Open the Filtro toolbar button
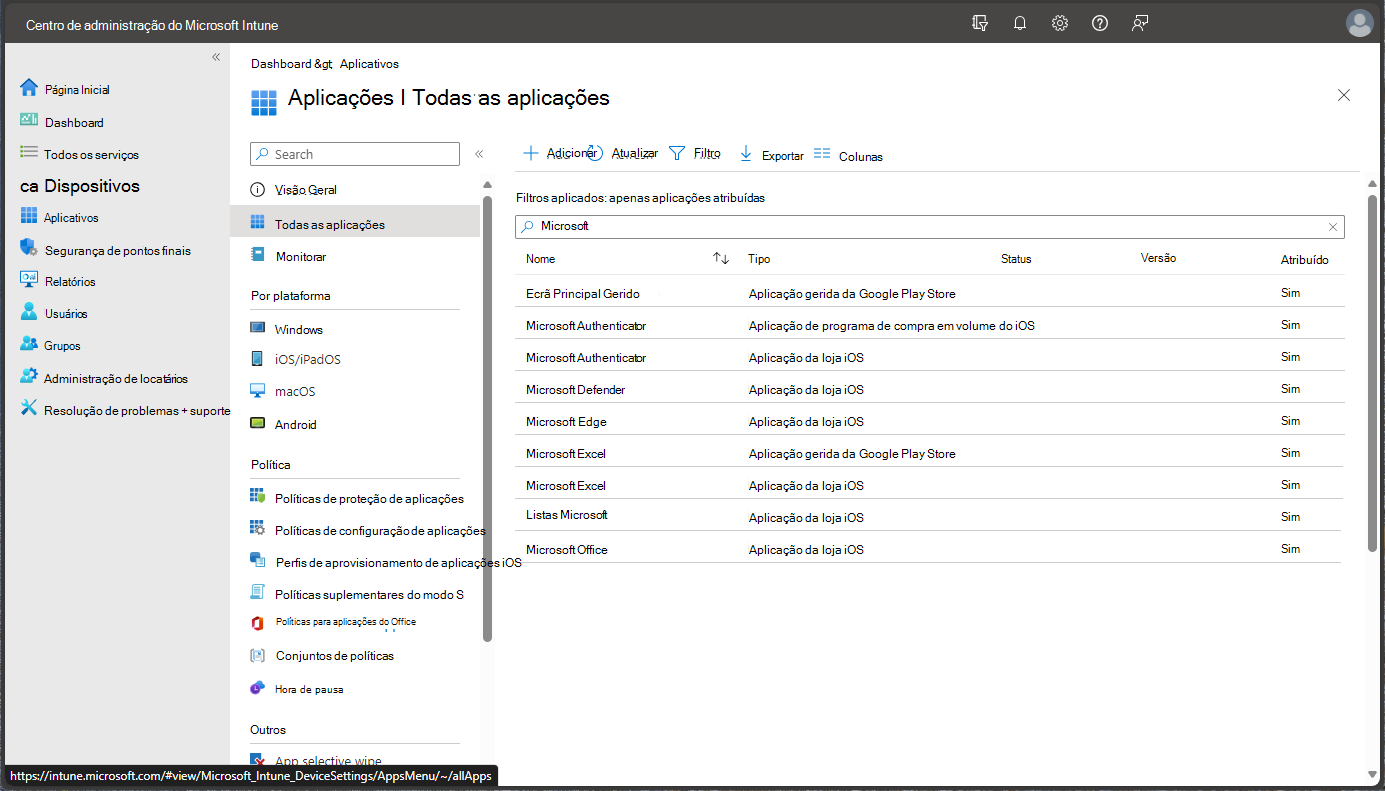The image size is (1385, 791). (x=695, y=153)
